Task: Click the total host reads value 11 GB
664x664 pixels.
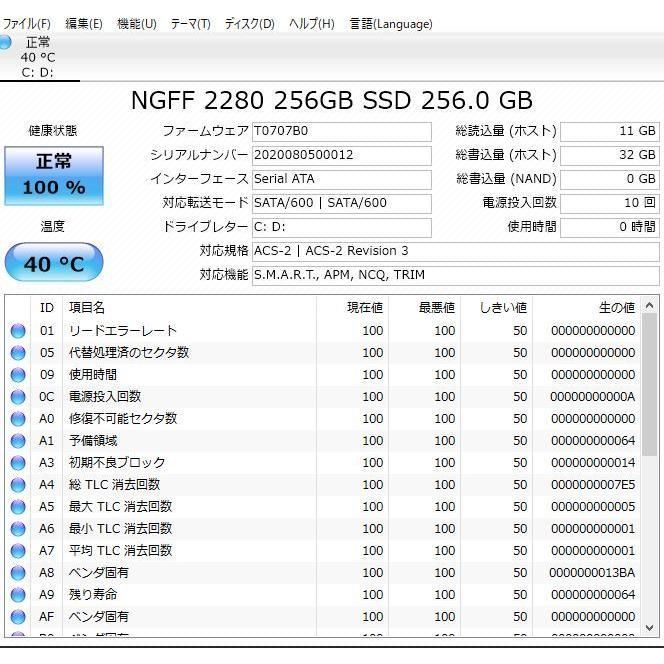Action: click(x=610, y=132)
